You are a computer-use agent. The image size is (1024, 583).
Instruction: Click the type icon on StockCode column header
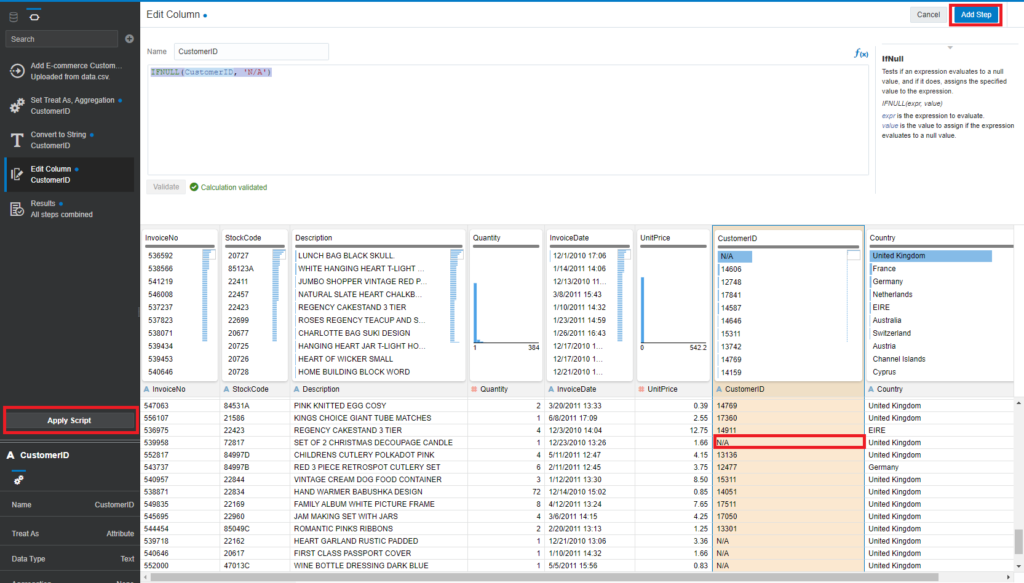pyautogui.click(x=226, y=389)
